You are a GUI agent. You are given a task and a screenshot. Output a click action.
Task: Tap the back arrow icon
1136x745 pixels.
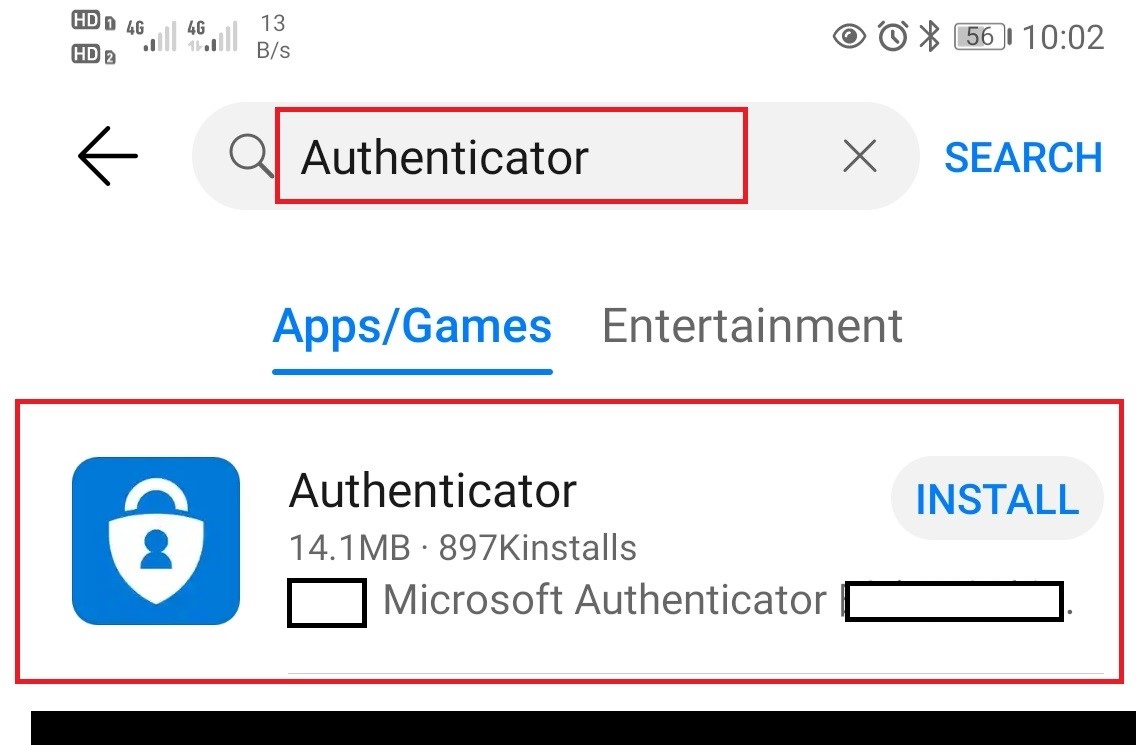coord(107,156)
